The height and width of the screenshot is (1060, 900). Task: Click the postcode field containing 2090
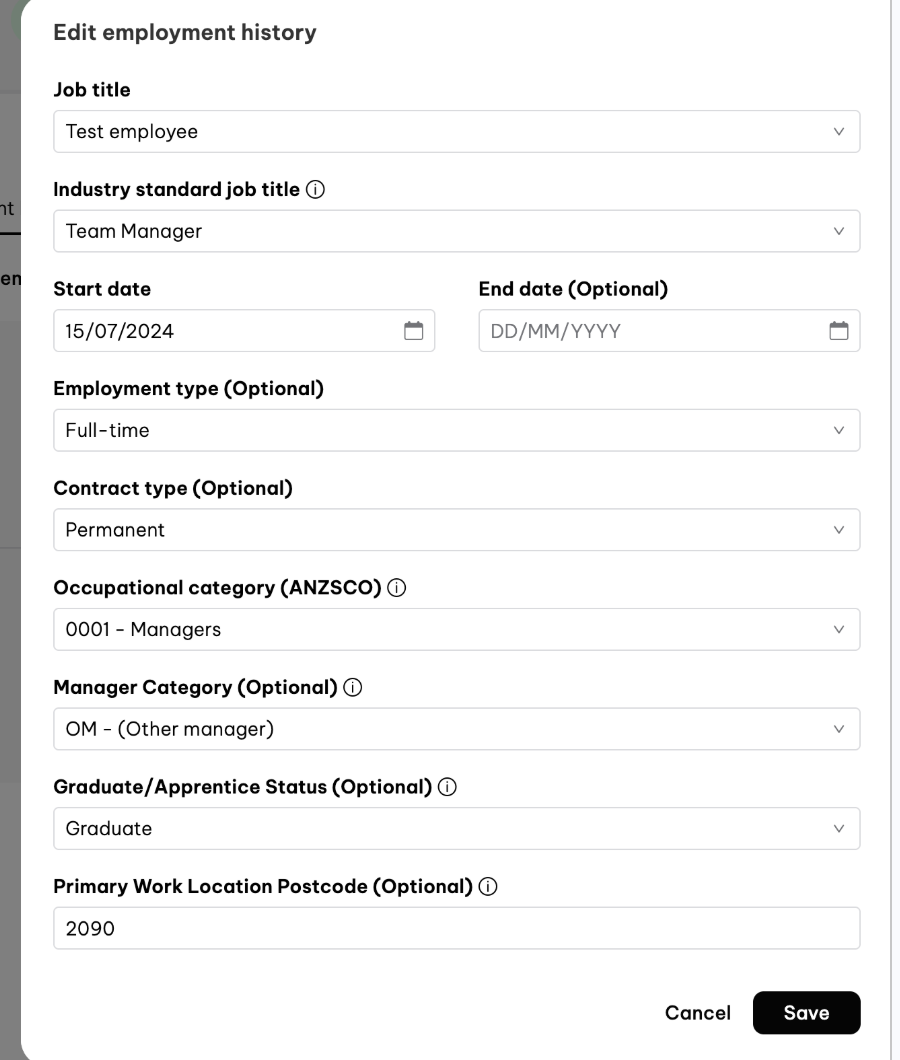[x=456, y=928]
